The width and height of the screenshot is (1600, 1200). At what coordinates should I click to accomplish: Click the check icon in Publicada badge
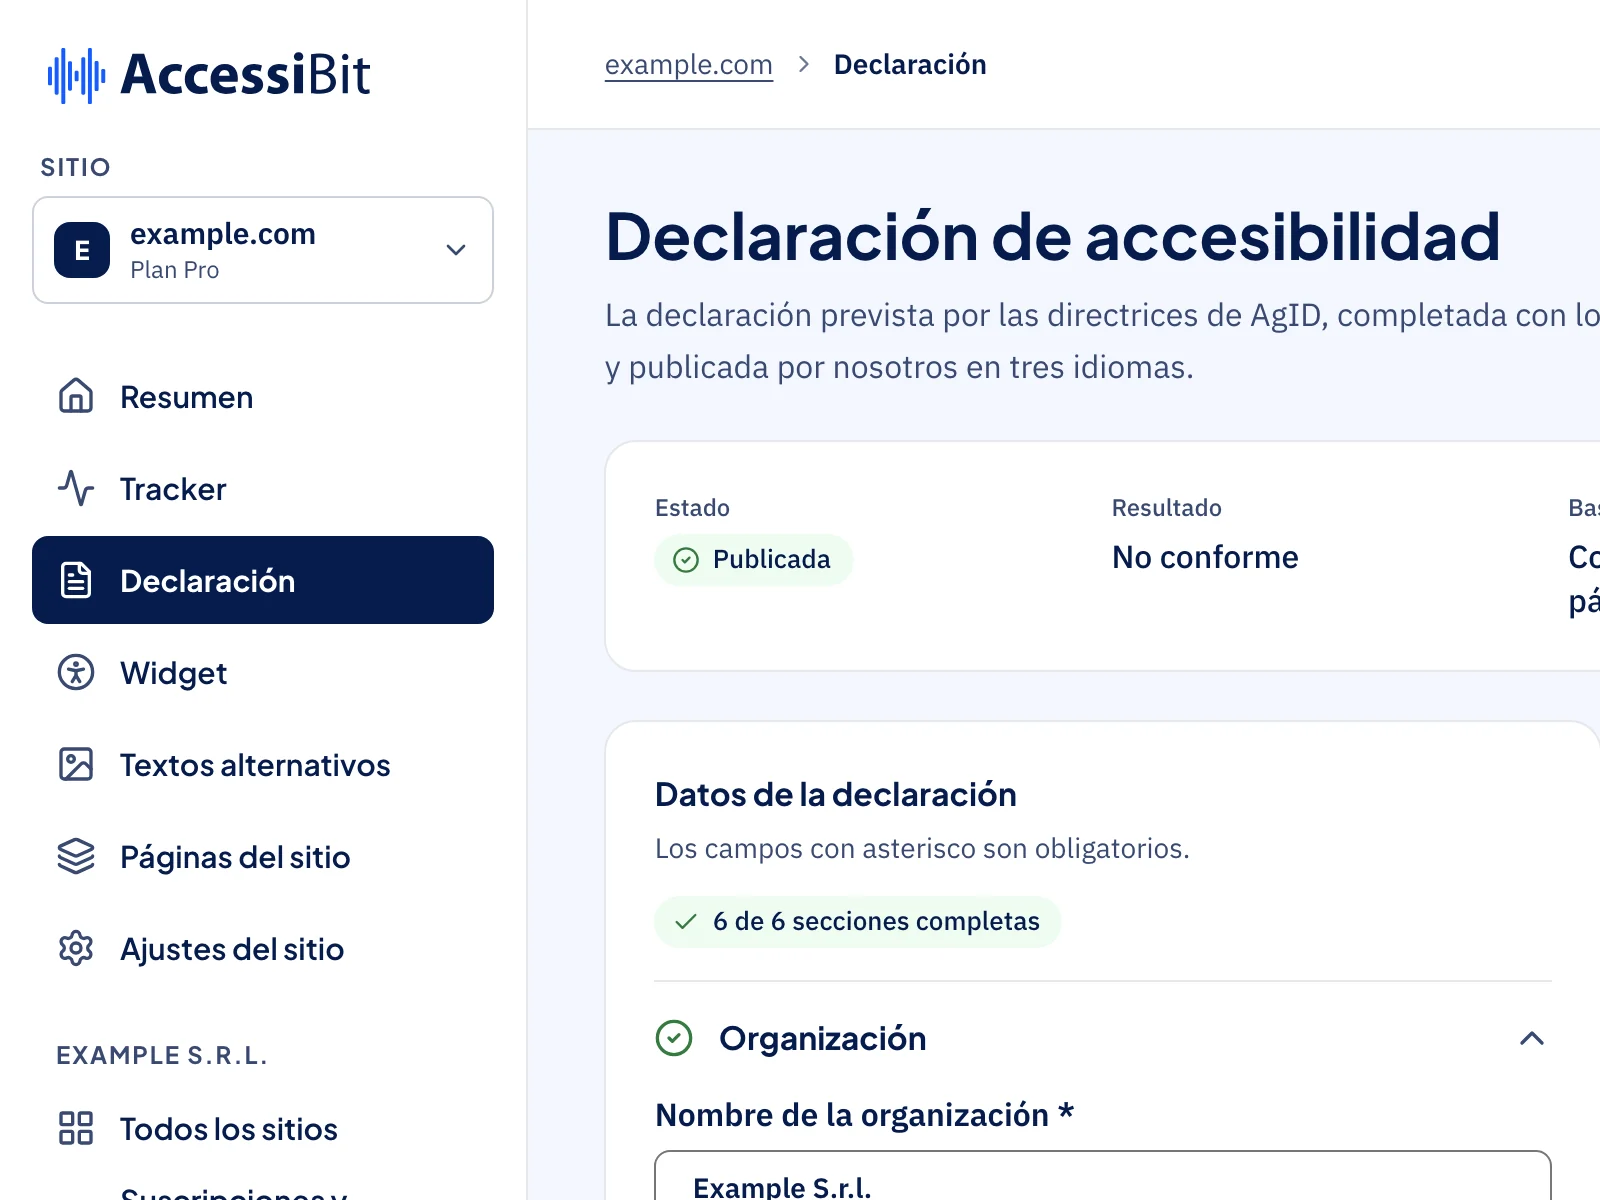686,560
